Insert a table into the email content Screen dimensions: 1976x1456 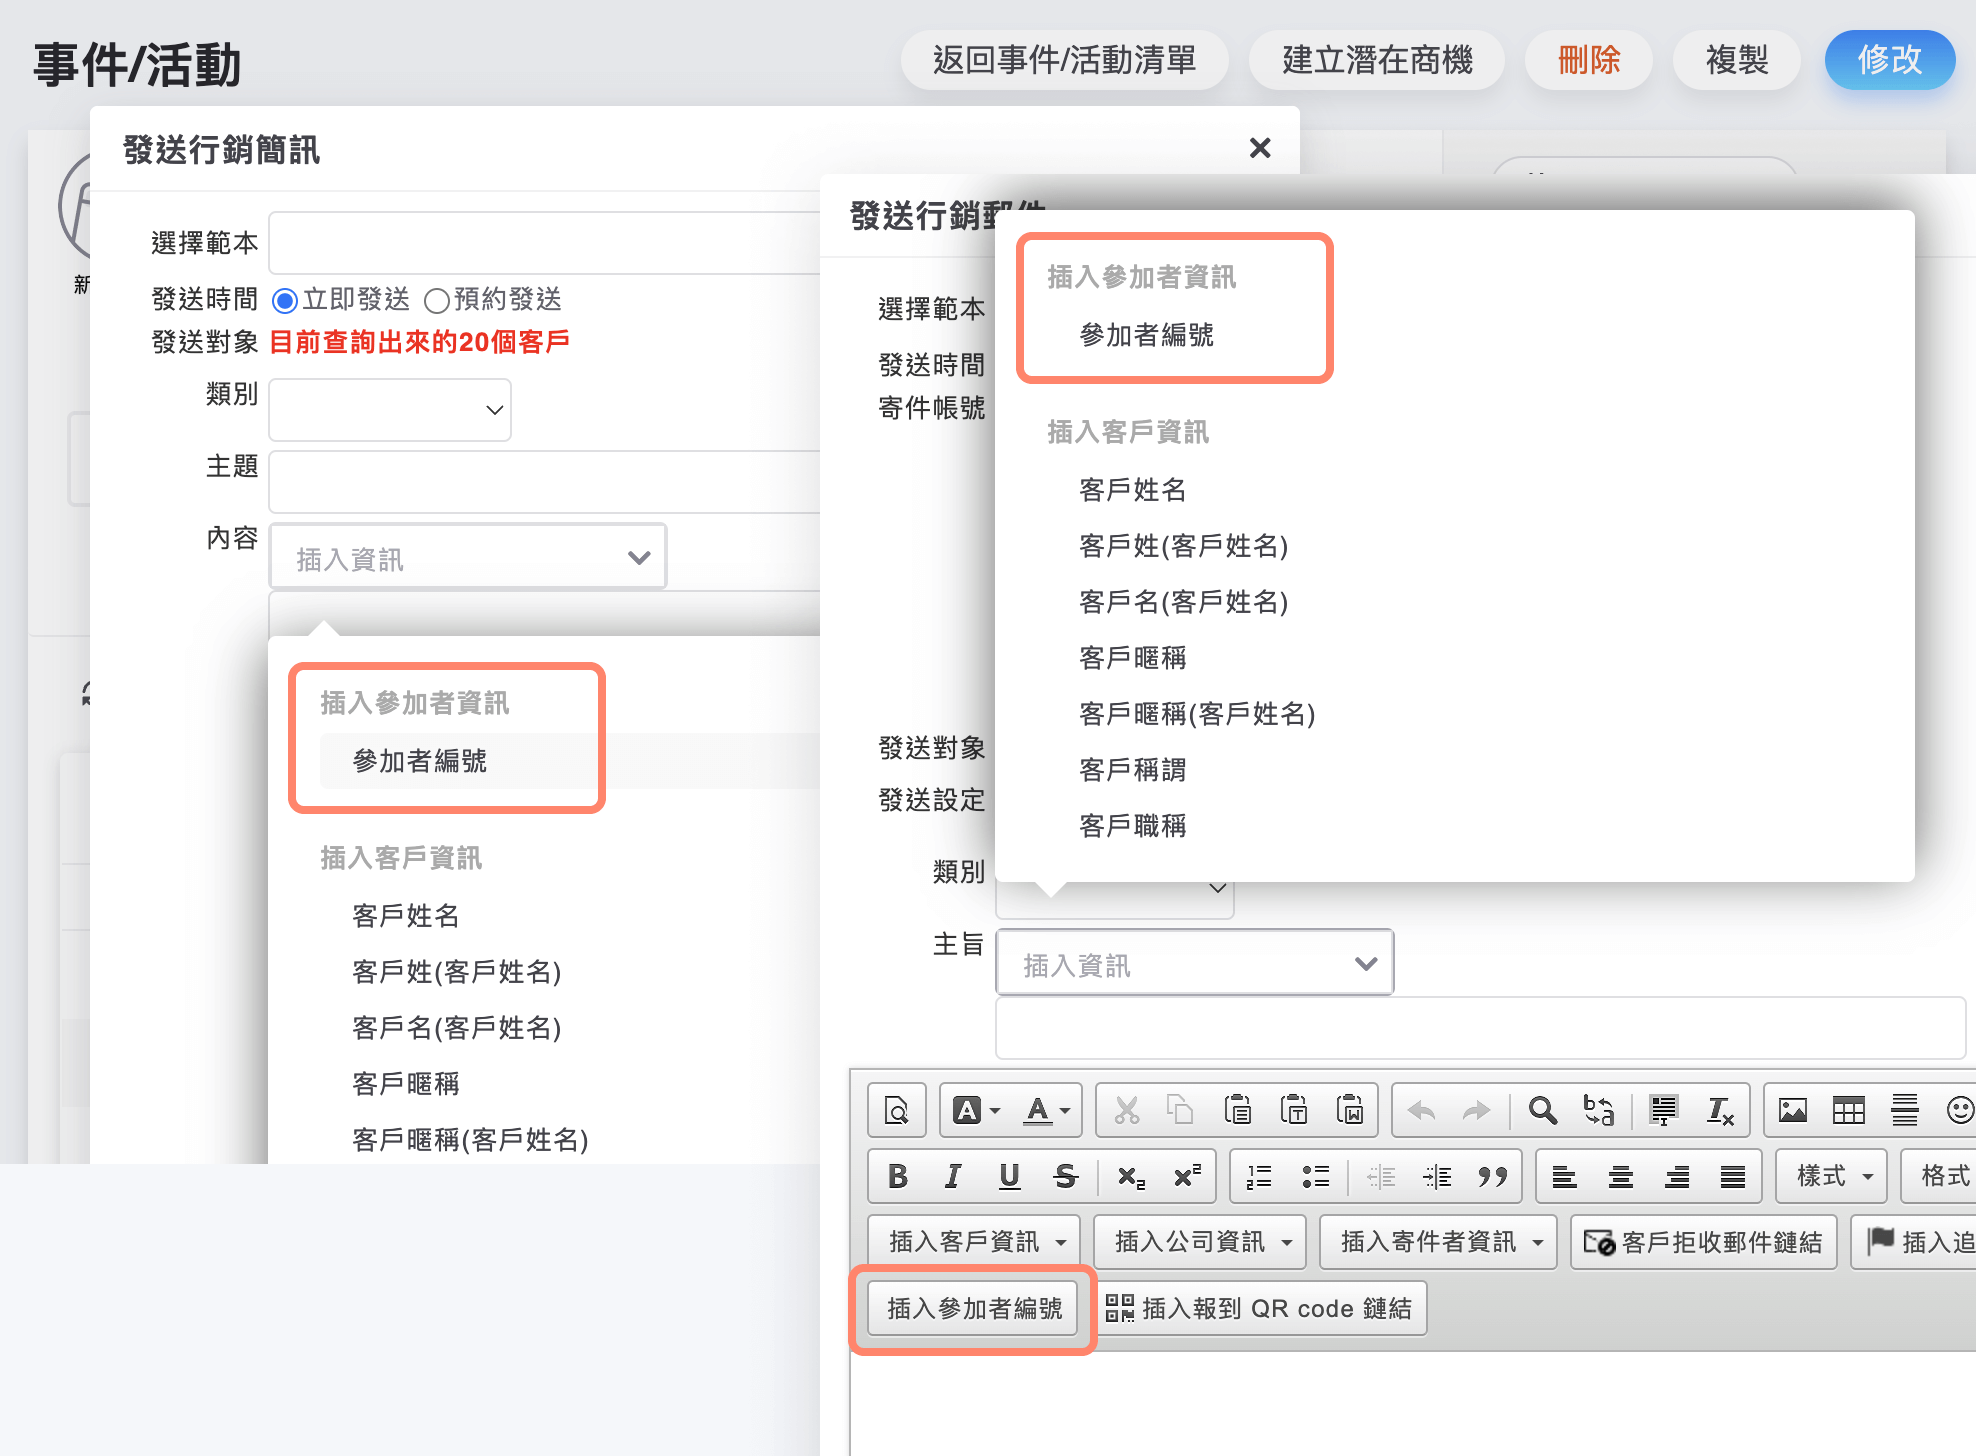tap(1848, 1110)
